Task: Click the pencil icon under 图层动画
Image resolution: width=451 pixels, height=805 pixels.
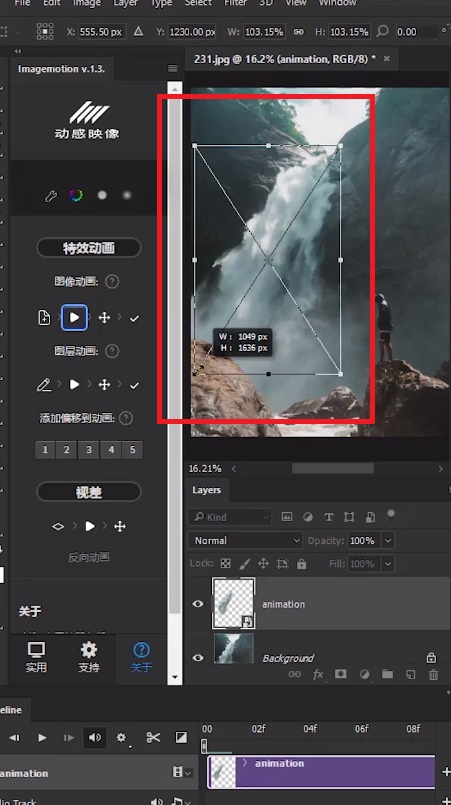Action: (44, 385)
